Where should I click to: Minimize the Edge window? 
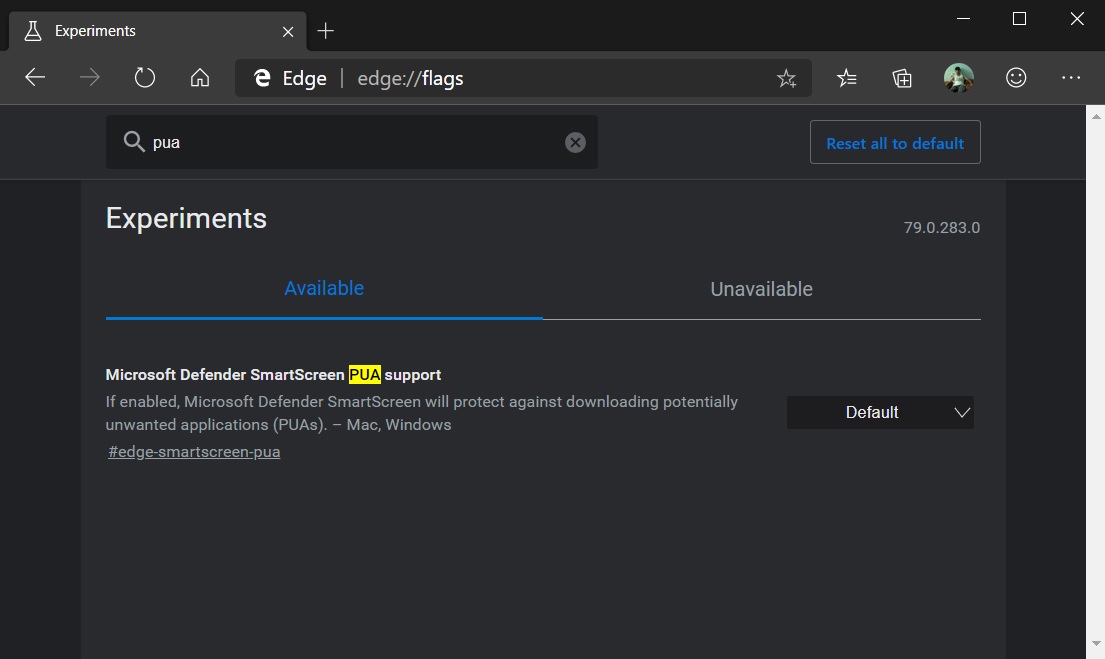coord(963,19)
